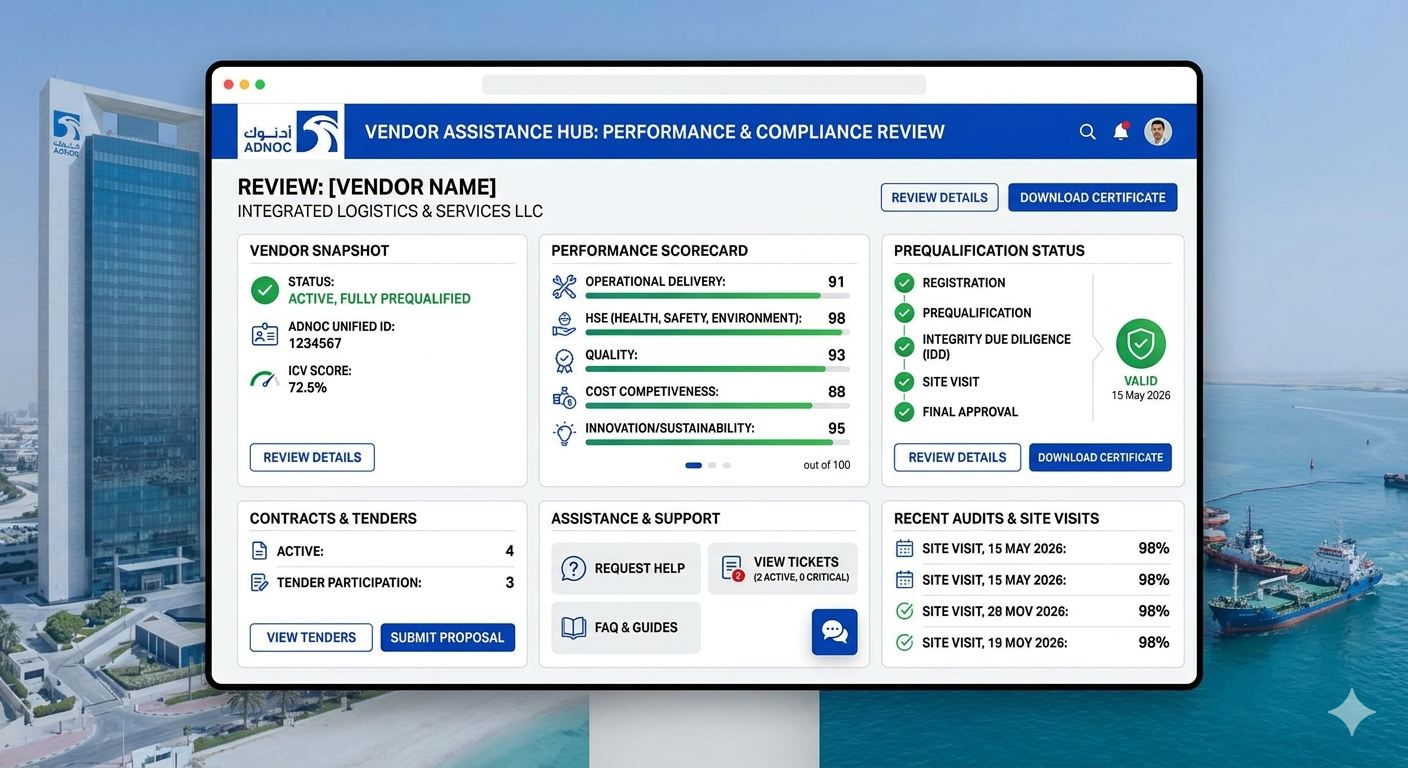Click the Operational Delivery tools icon
Screen dimensions: 1408x768
pos(564,287)
